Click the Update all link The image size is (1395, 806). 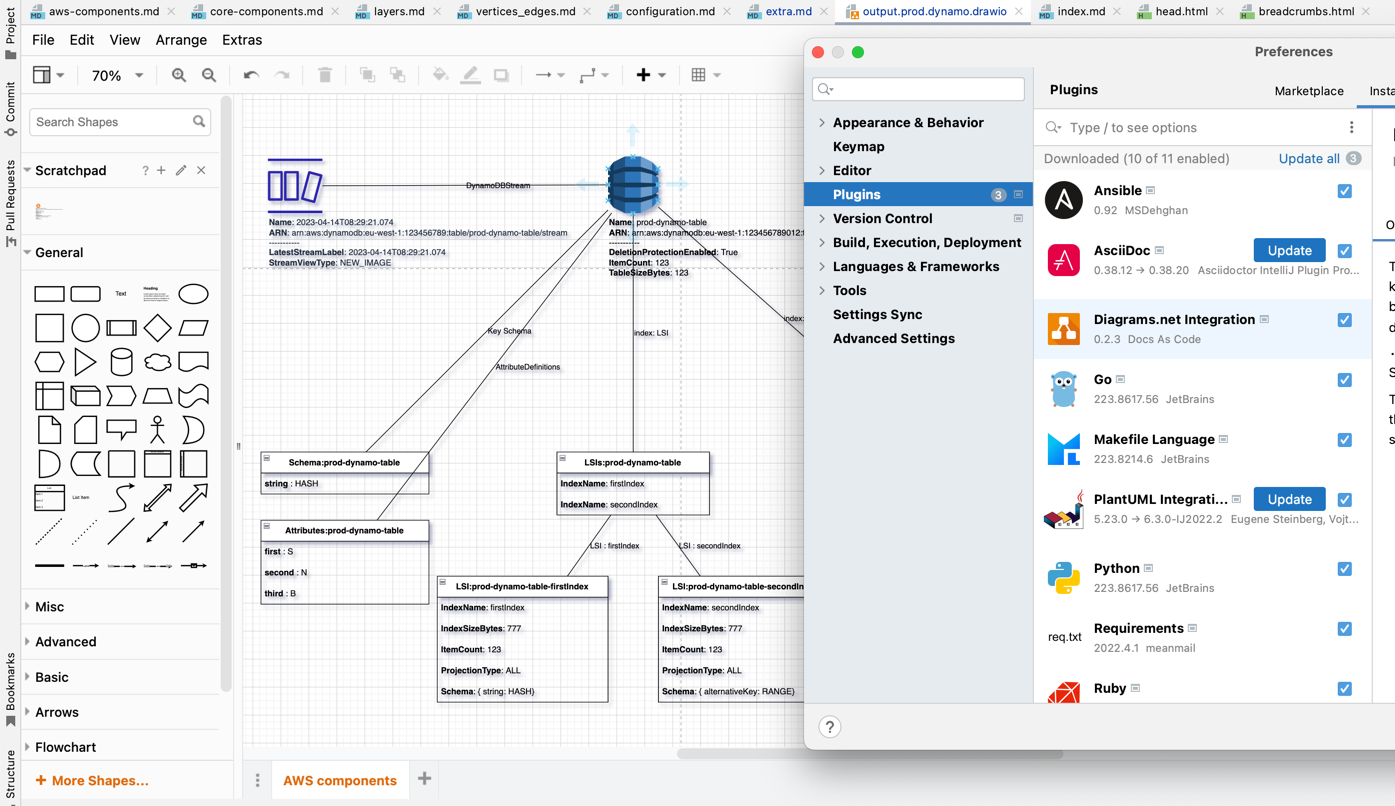tap(1308, 159)
